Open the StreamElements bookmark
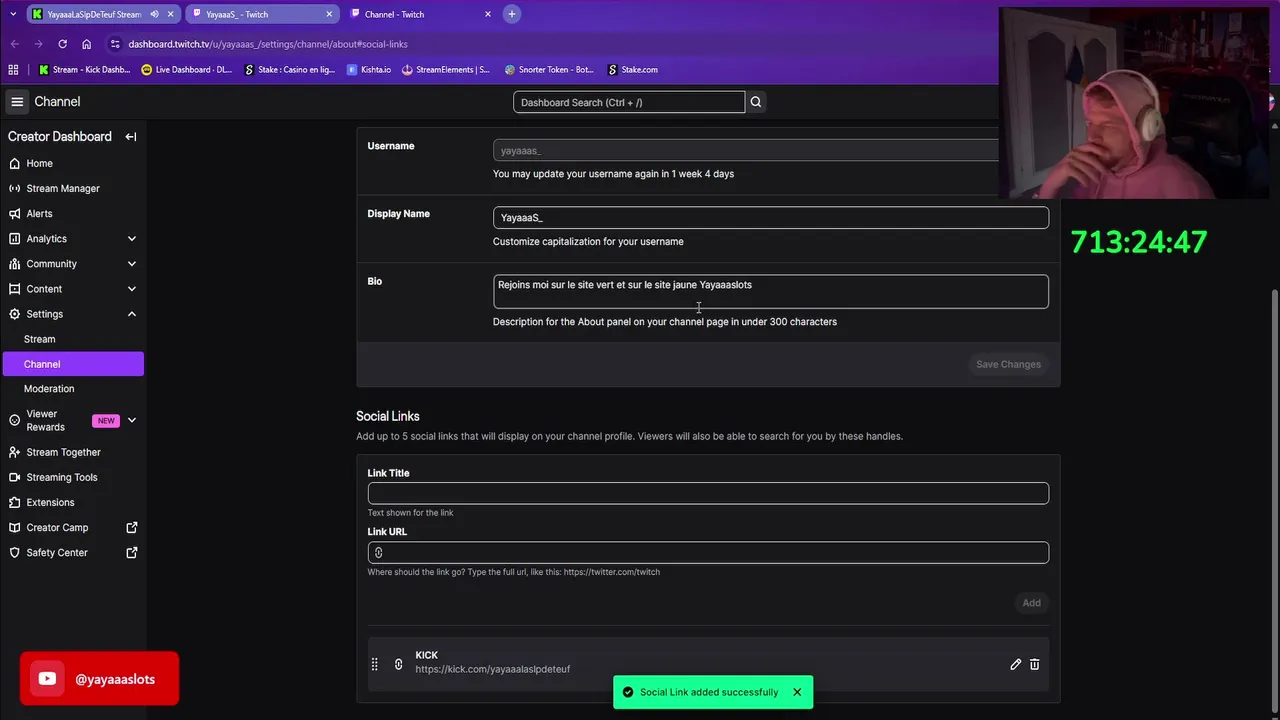 point(446,70)
